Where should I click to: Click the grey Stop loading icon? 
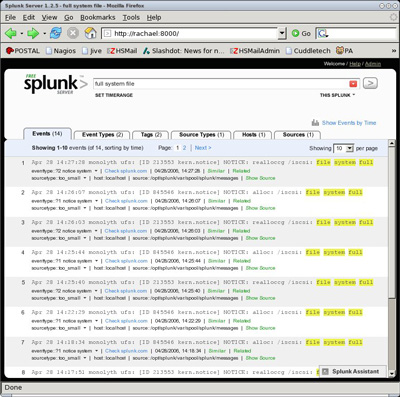[73, 33]
